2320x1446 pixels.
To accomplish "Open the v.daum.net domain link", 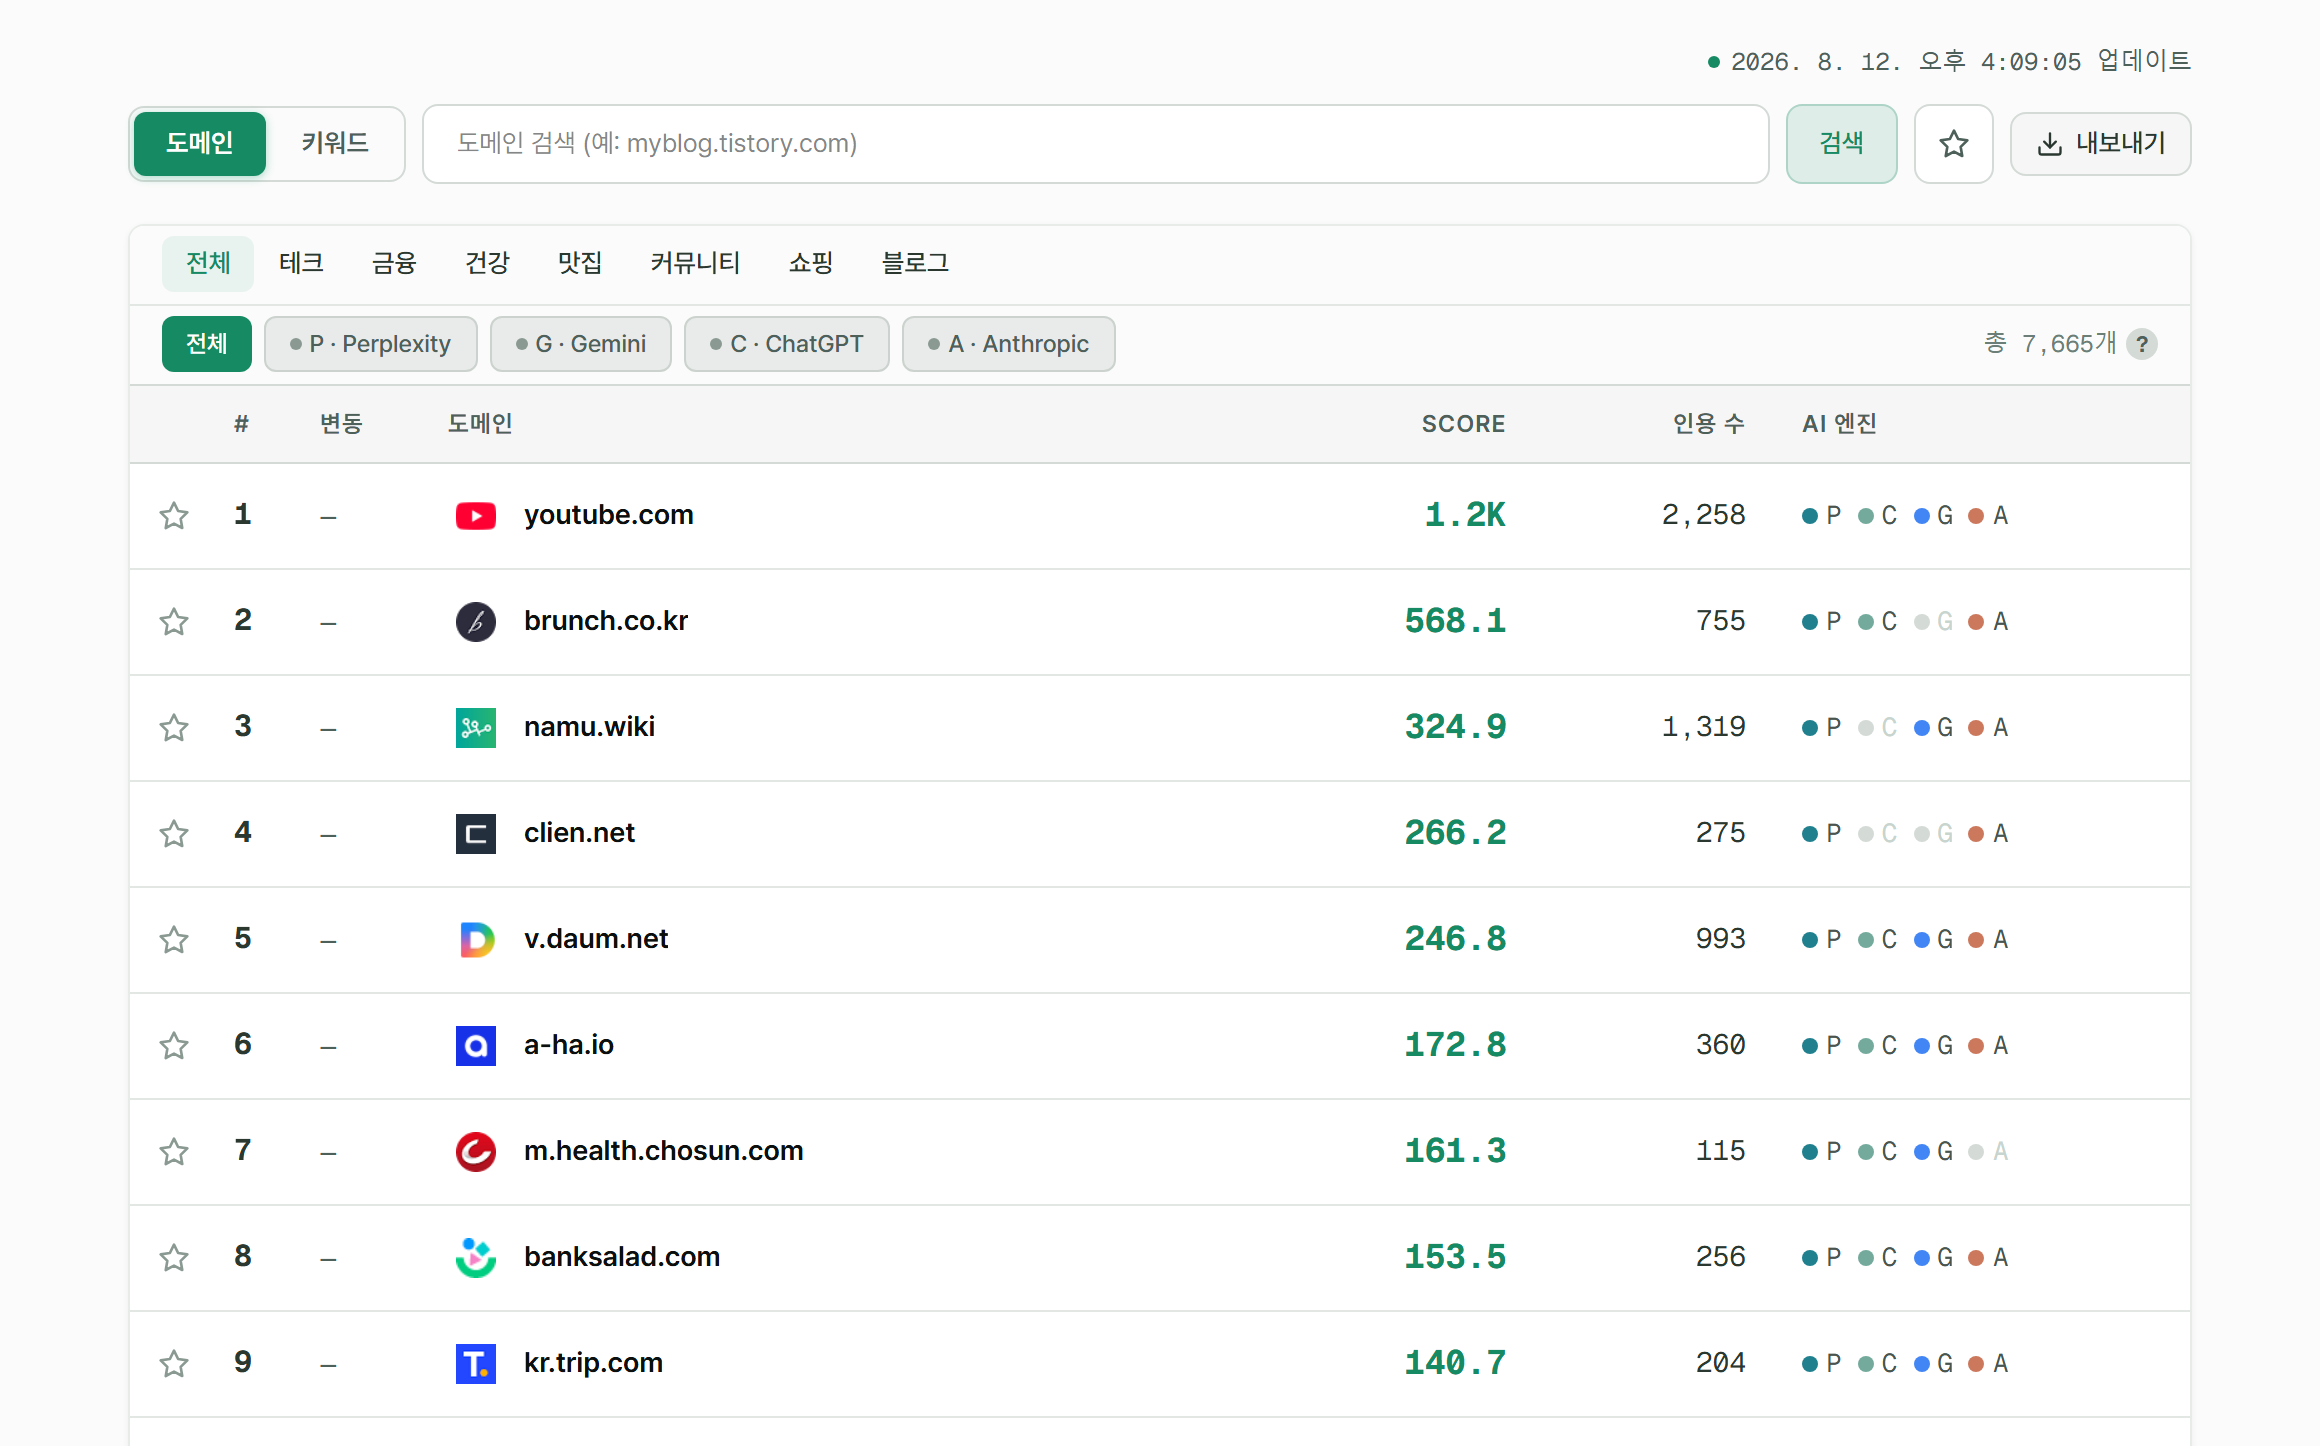I will [596, 940].
